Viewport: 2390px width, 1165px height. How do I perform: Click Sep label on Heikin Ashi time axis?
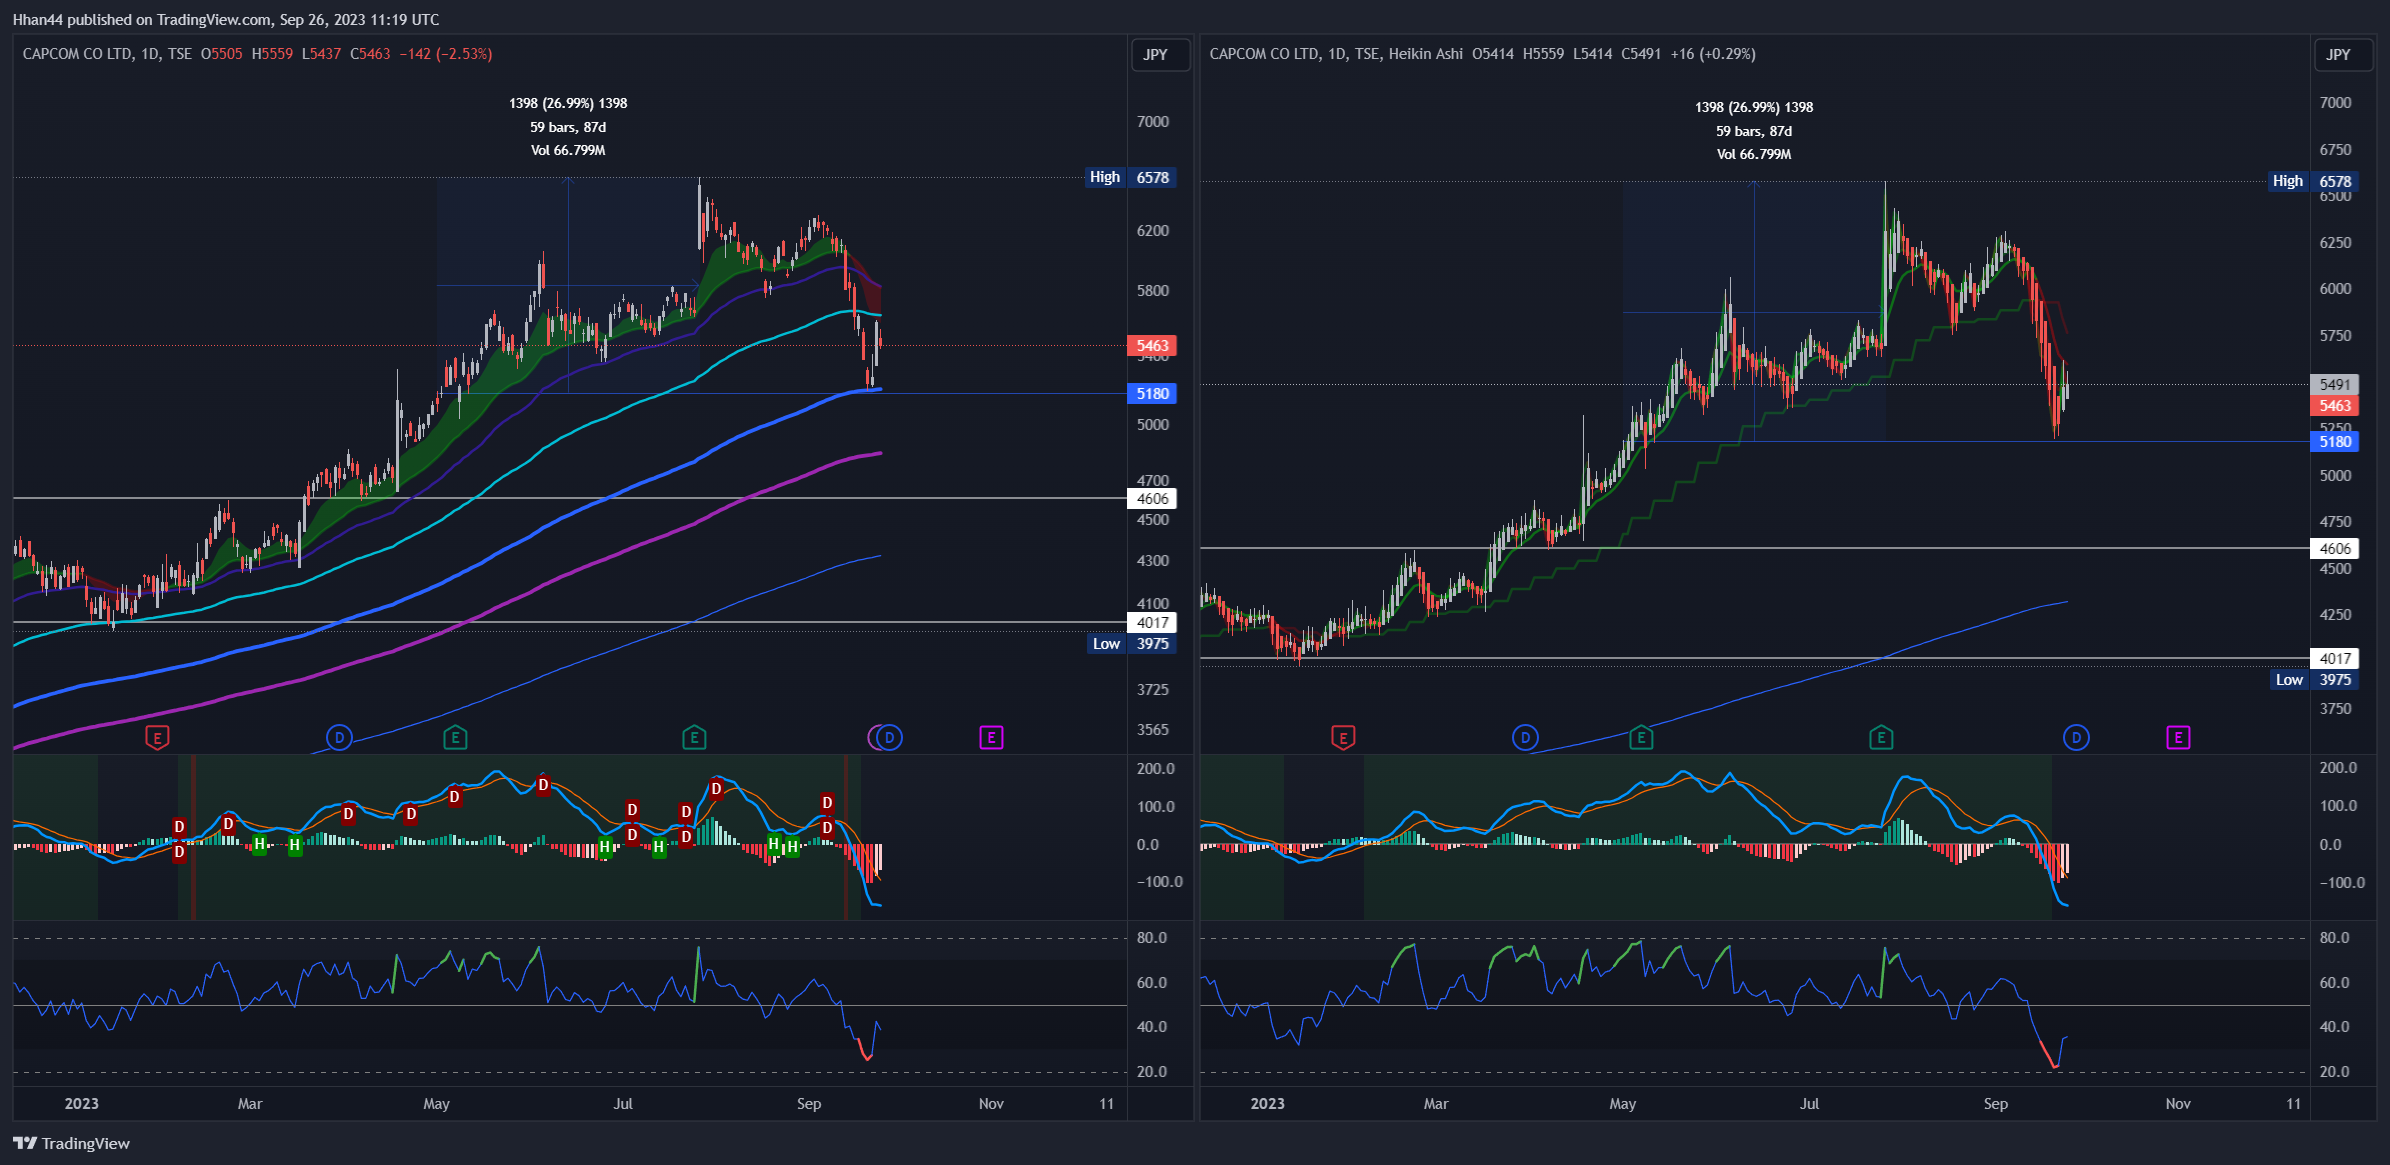pos(1996,1104)
